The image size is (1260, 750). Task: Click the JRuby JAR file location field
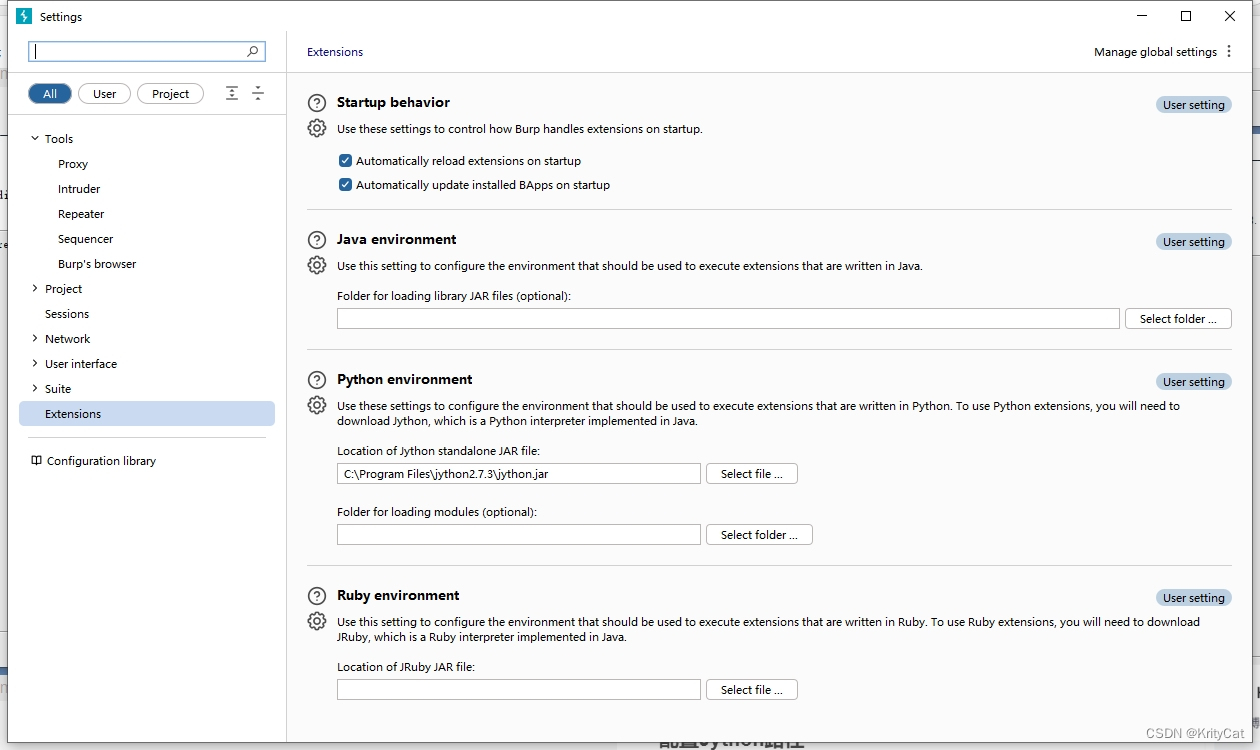click(x=519, y=690)
